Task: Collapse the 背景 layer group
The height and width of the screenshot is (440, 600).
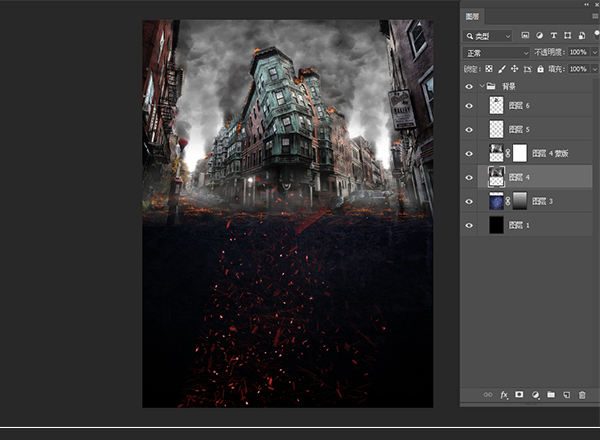Action: (x=481, y=87)
